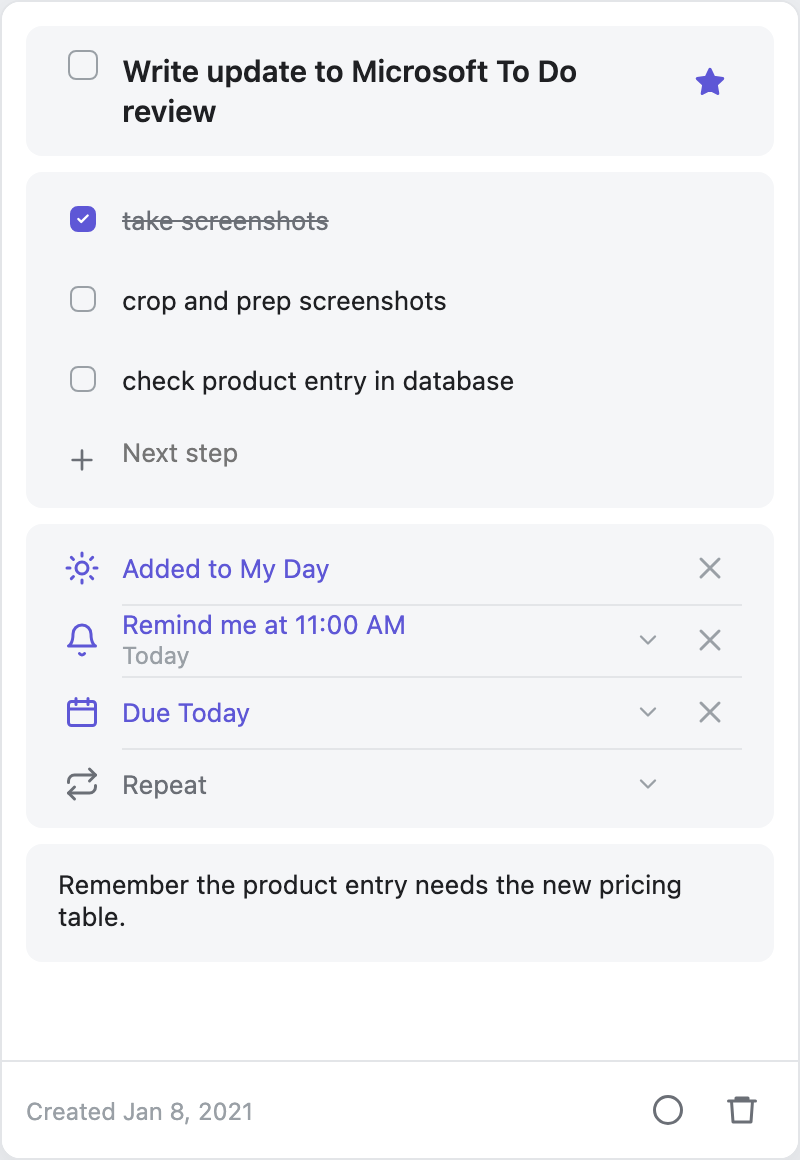Unstar the task with the purple star icon

coord(710,82)
